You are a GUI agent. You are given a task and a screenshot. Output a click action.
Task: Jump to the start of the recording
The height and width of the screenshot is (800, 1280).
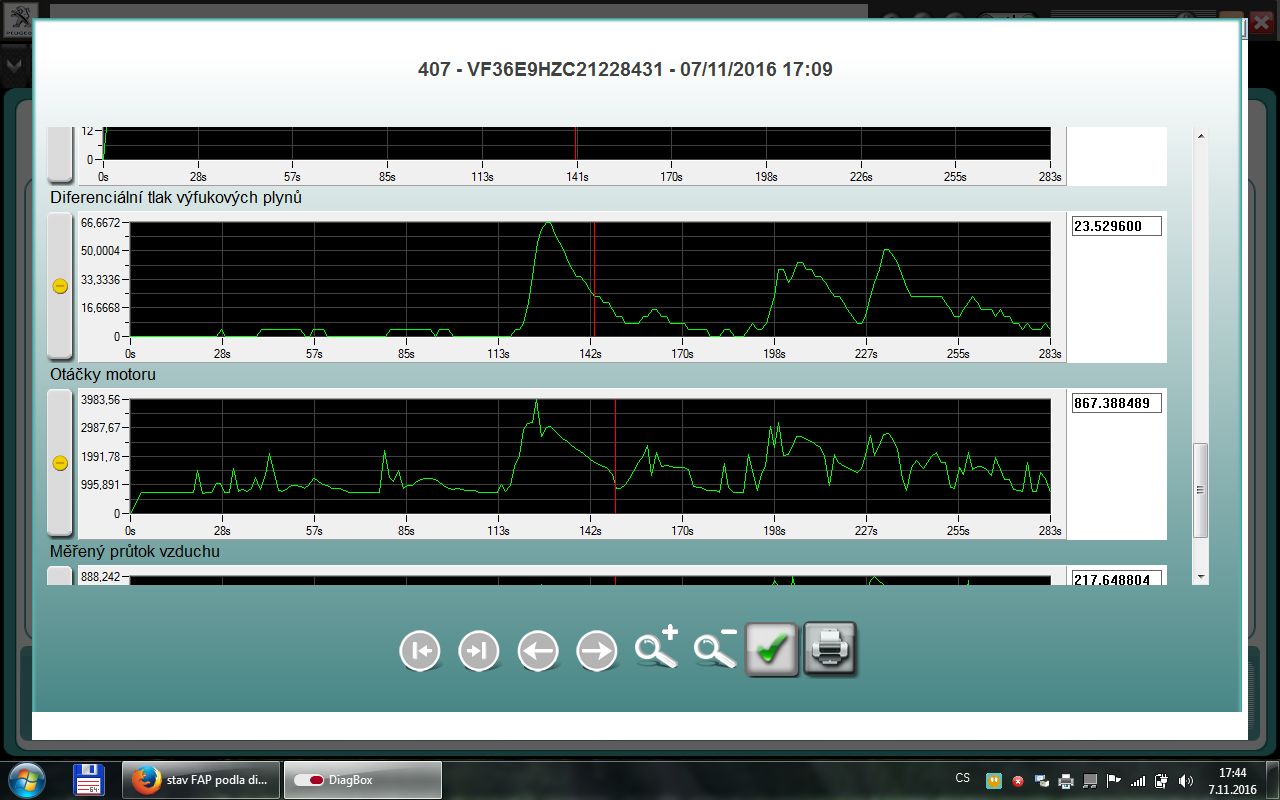(x=420, y=651)
